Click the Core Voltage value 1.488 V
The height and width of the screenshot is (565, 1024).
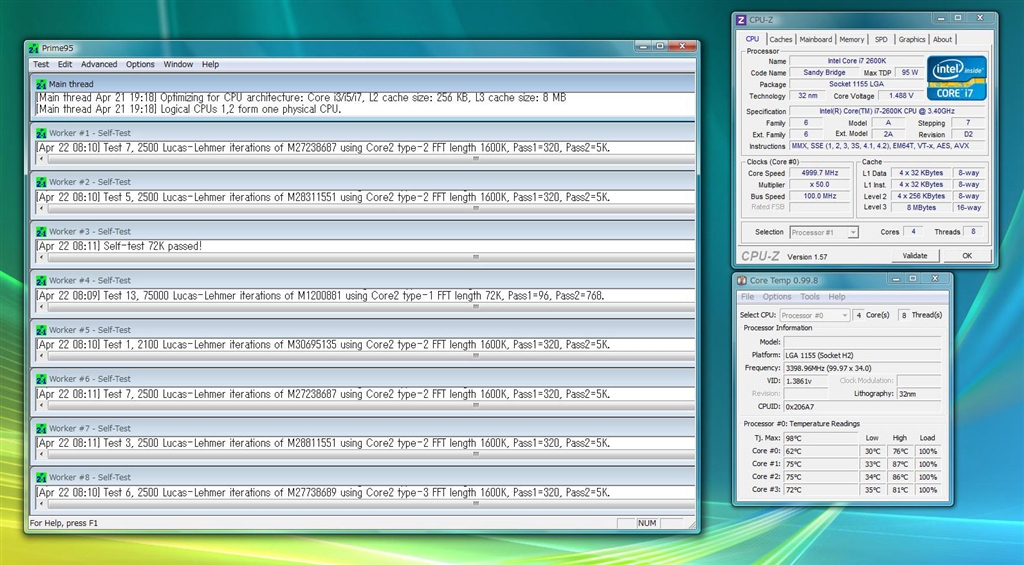coord(901,96)
